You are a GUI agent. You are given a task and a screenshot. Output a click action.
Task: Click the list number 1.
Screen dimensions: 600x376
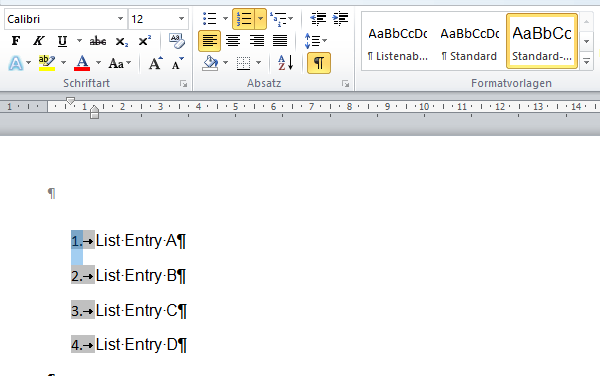pos(77,241)
